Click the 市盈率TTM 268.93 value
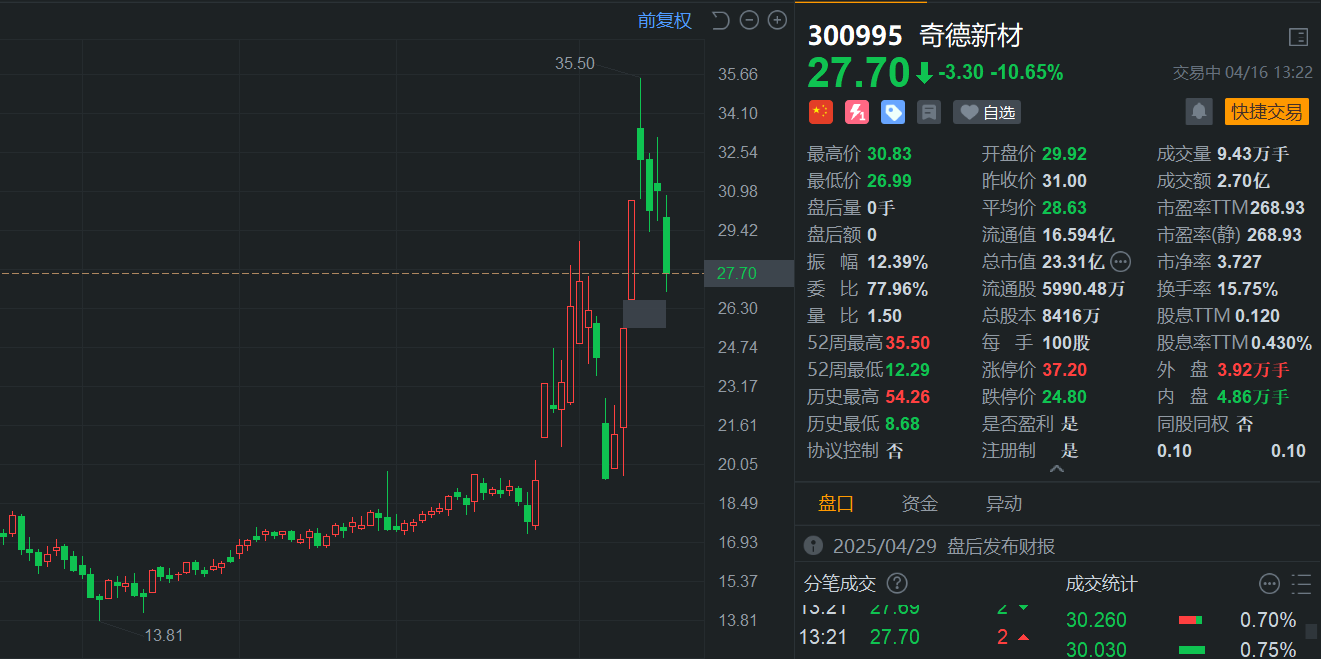This screenshot has width=1321, height=659. (1276, 208)
